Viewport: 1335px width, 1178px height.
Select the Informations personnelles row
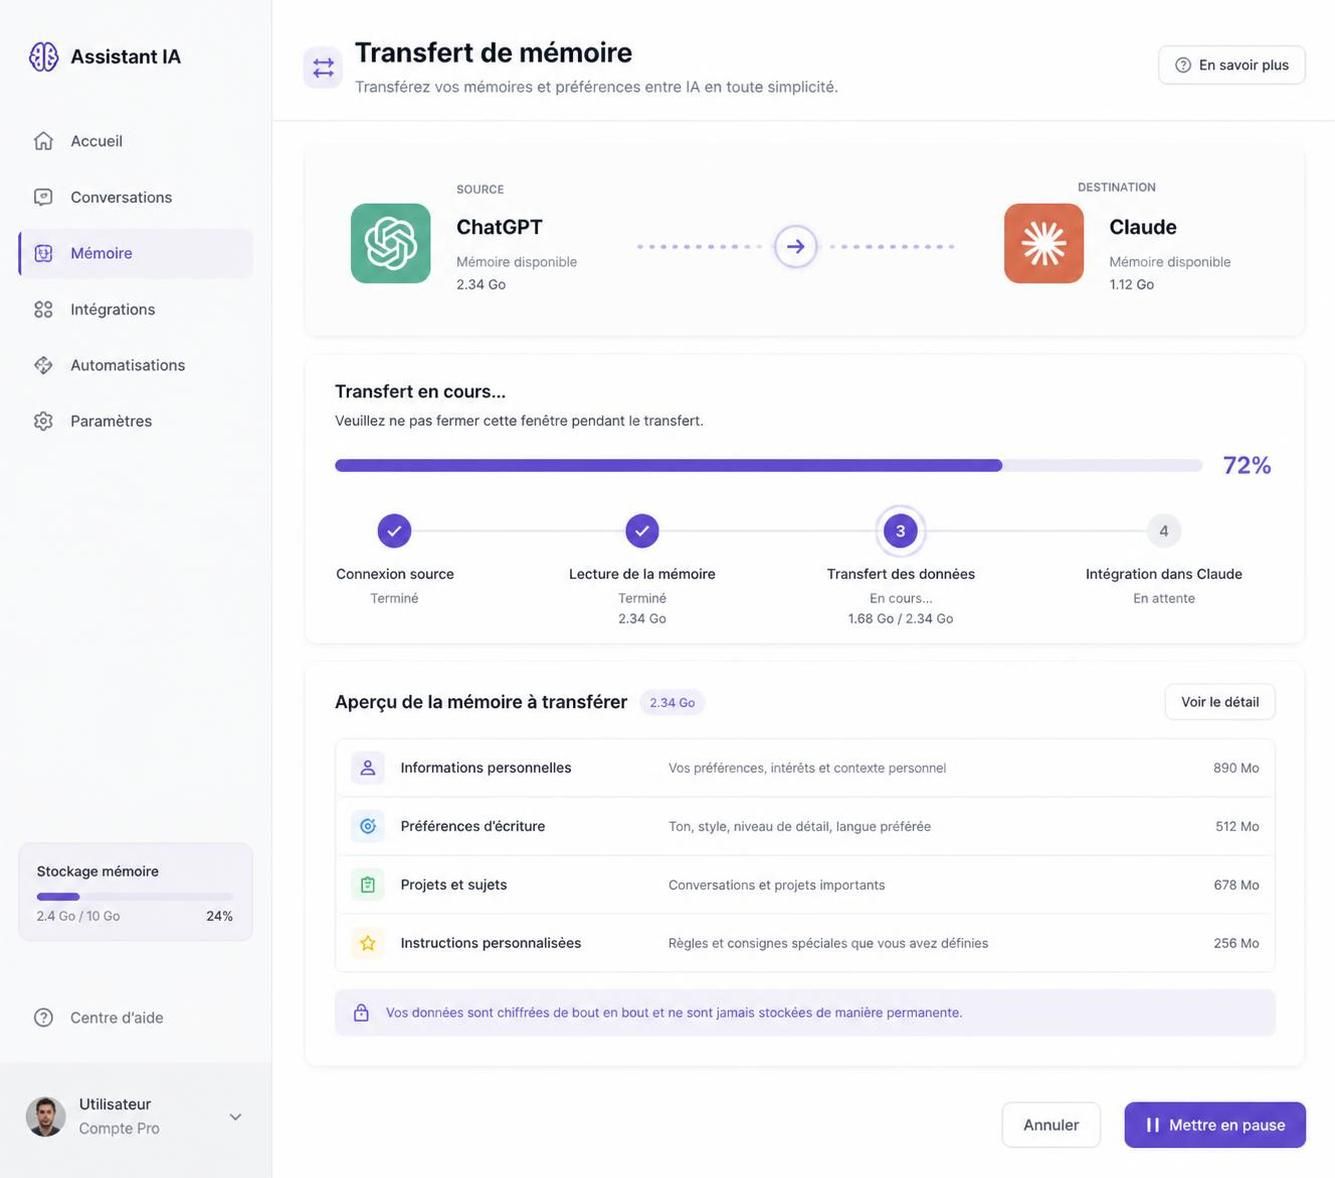pyautogui.click(x=805, y=768)
